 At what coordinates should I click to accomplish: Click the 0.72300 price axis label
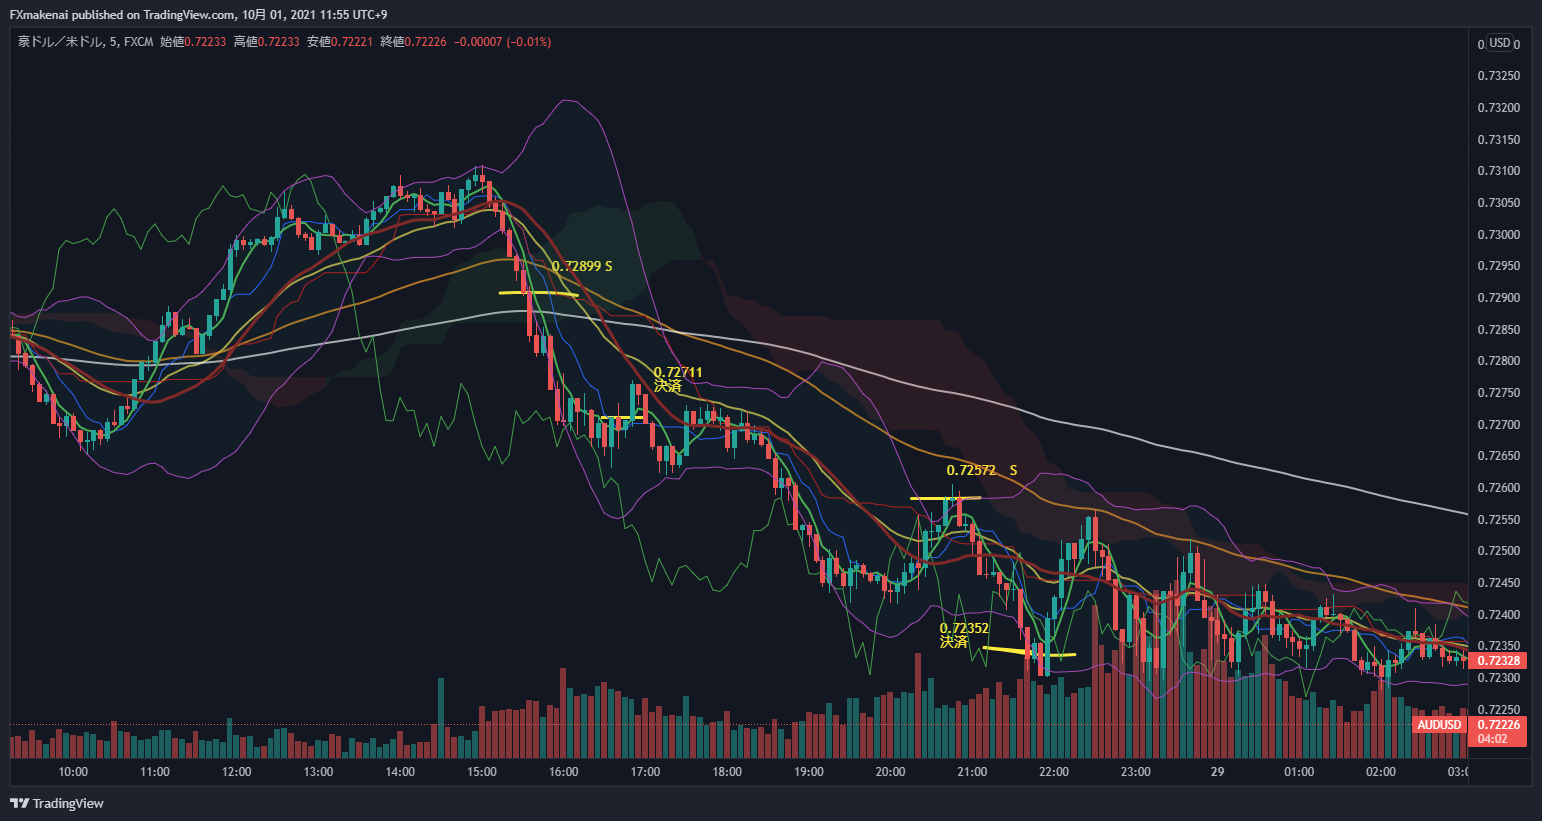pos(1499,678)
